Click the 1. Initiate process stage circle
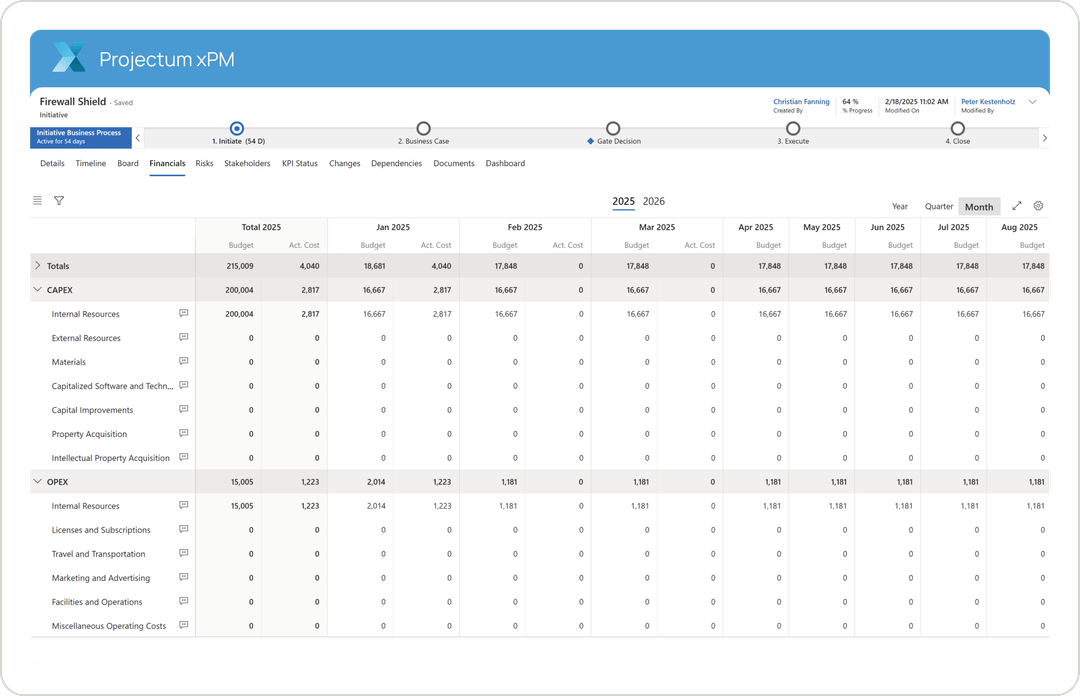1080x696 pixels. tap(236, 128)
